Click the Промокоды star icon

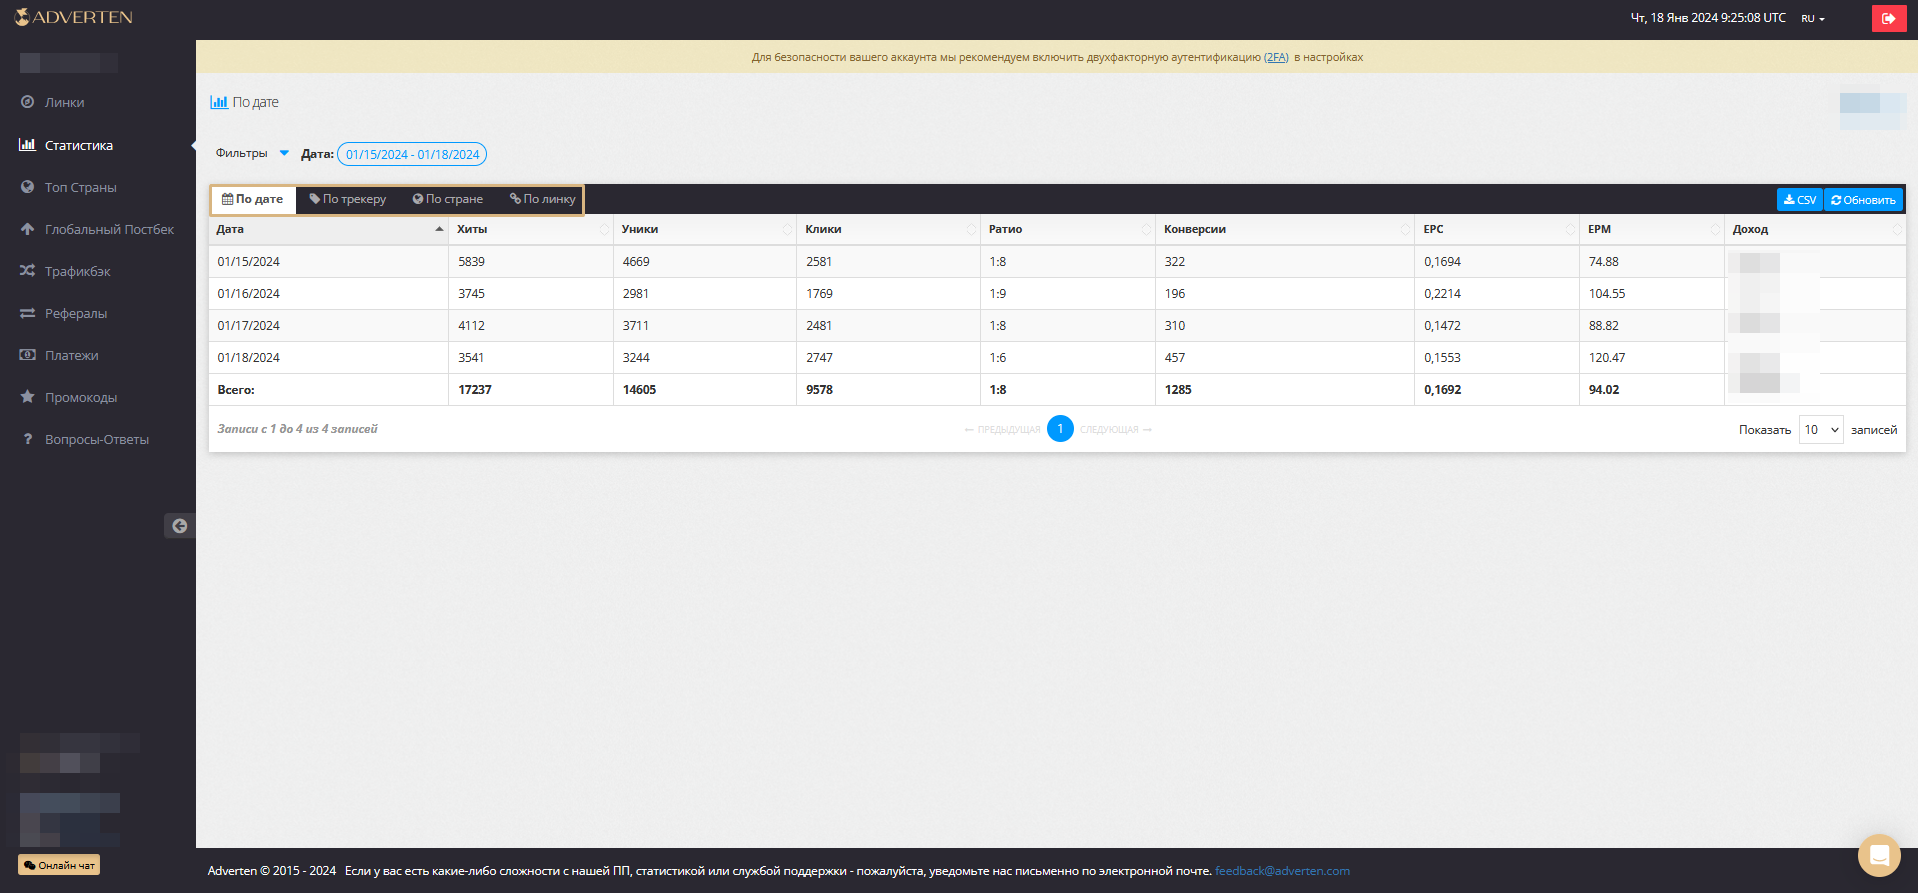27,397
